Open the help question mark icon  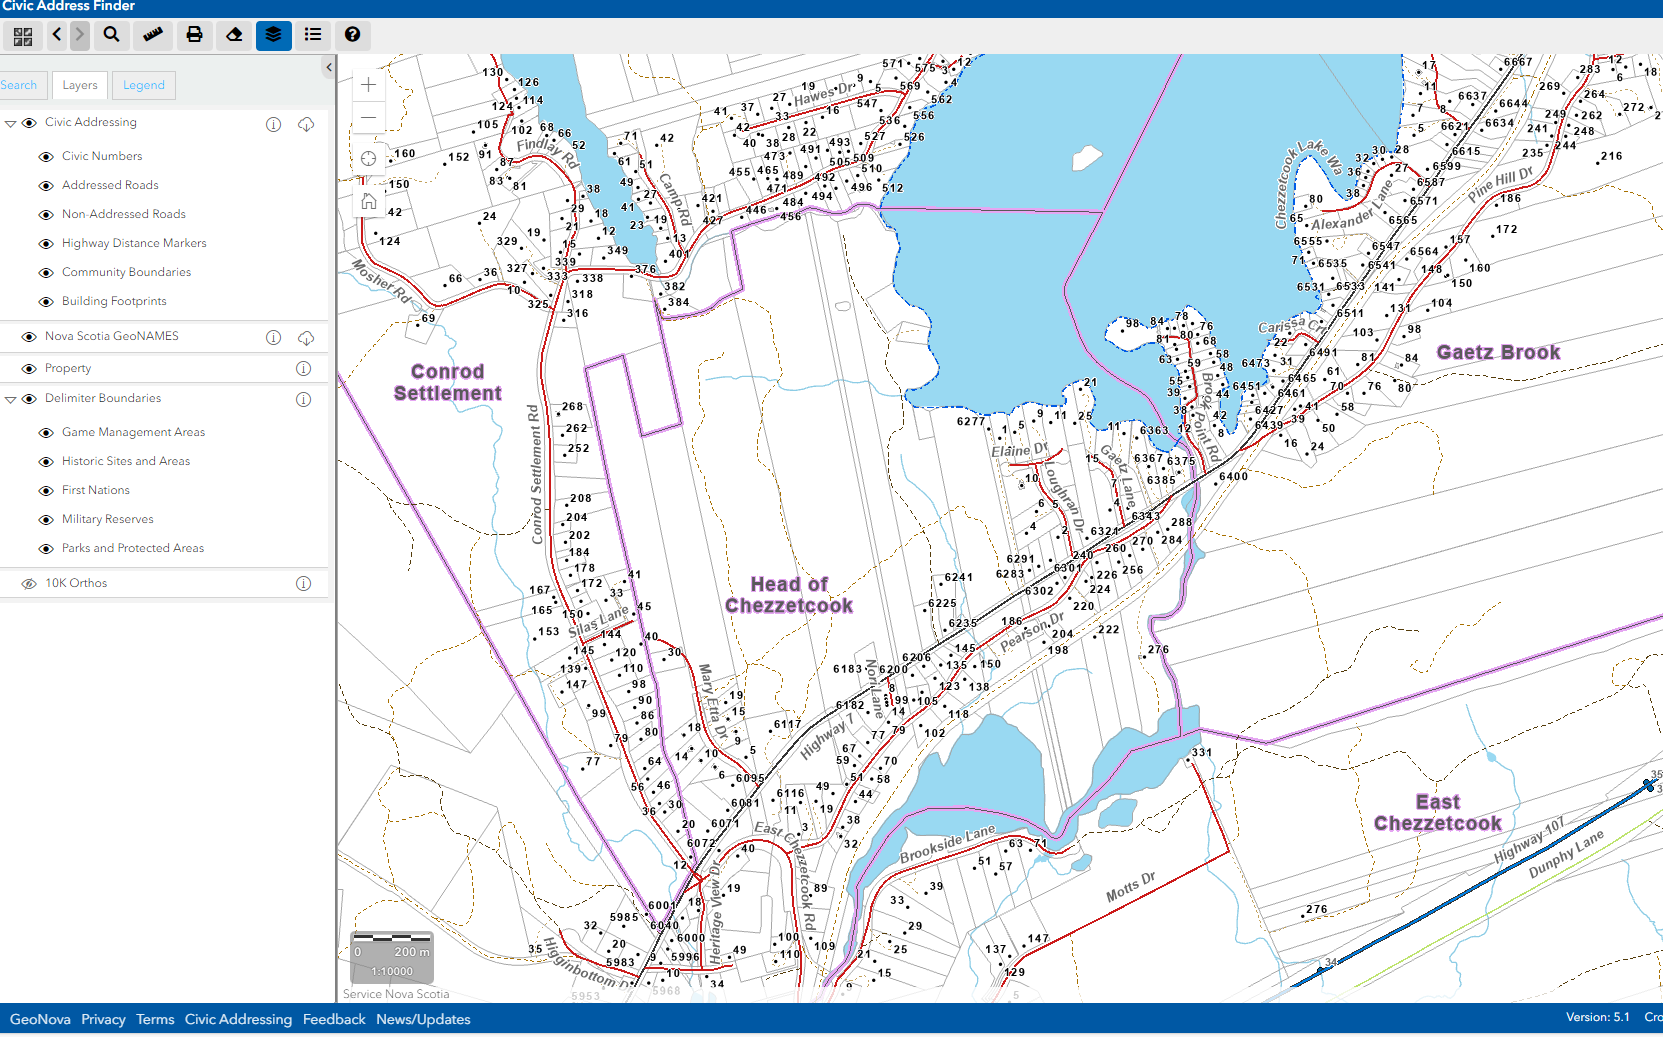(x=352, y=35)
